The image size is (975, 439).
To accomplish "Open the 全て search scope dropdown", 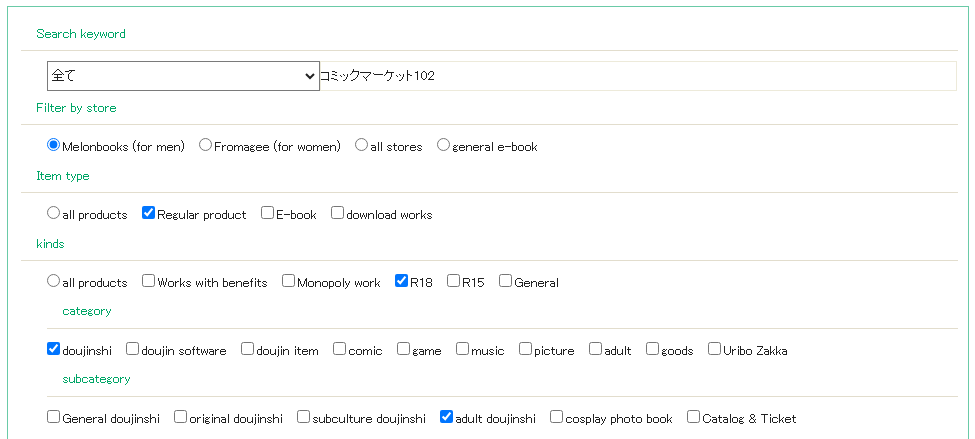I will coord(183,76).
